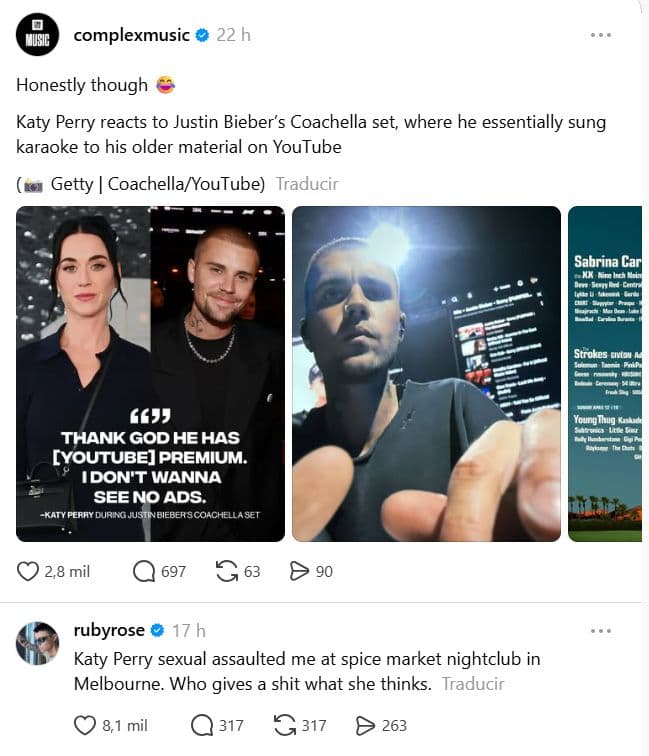The image size is (649, 756).
Task: Open the complexmusic username profile
Action: tap(131, 35)
